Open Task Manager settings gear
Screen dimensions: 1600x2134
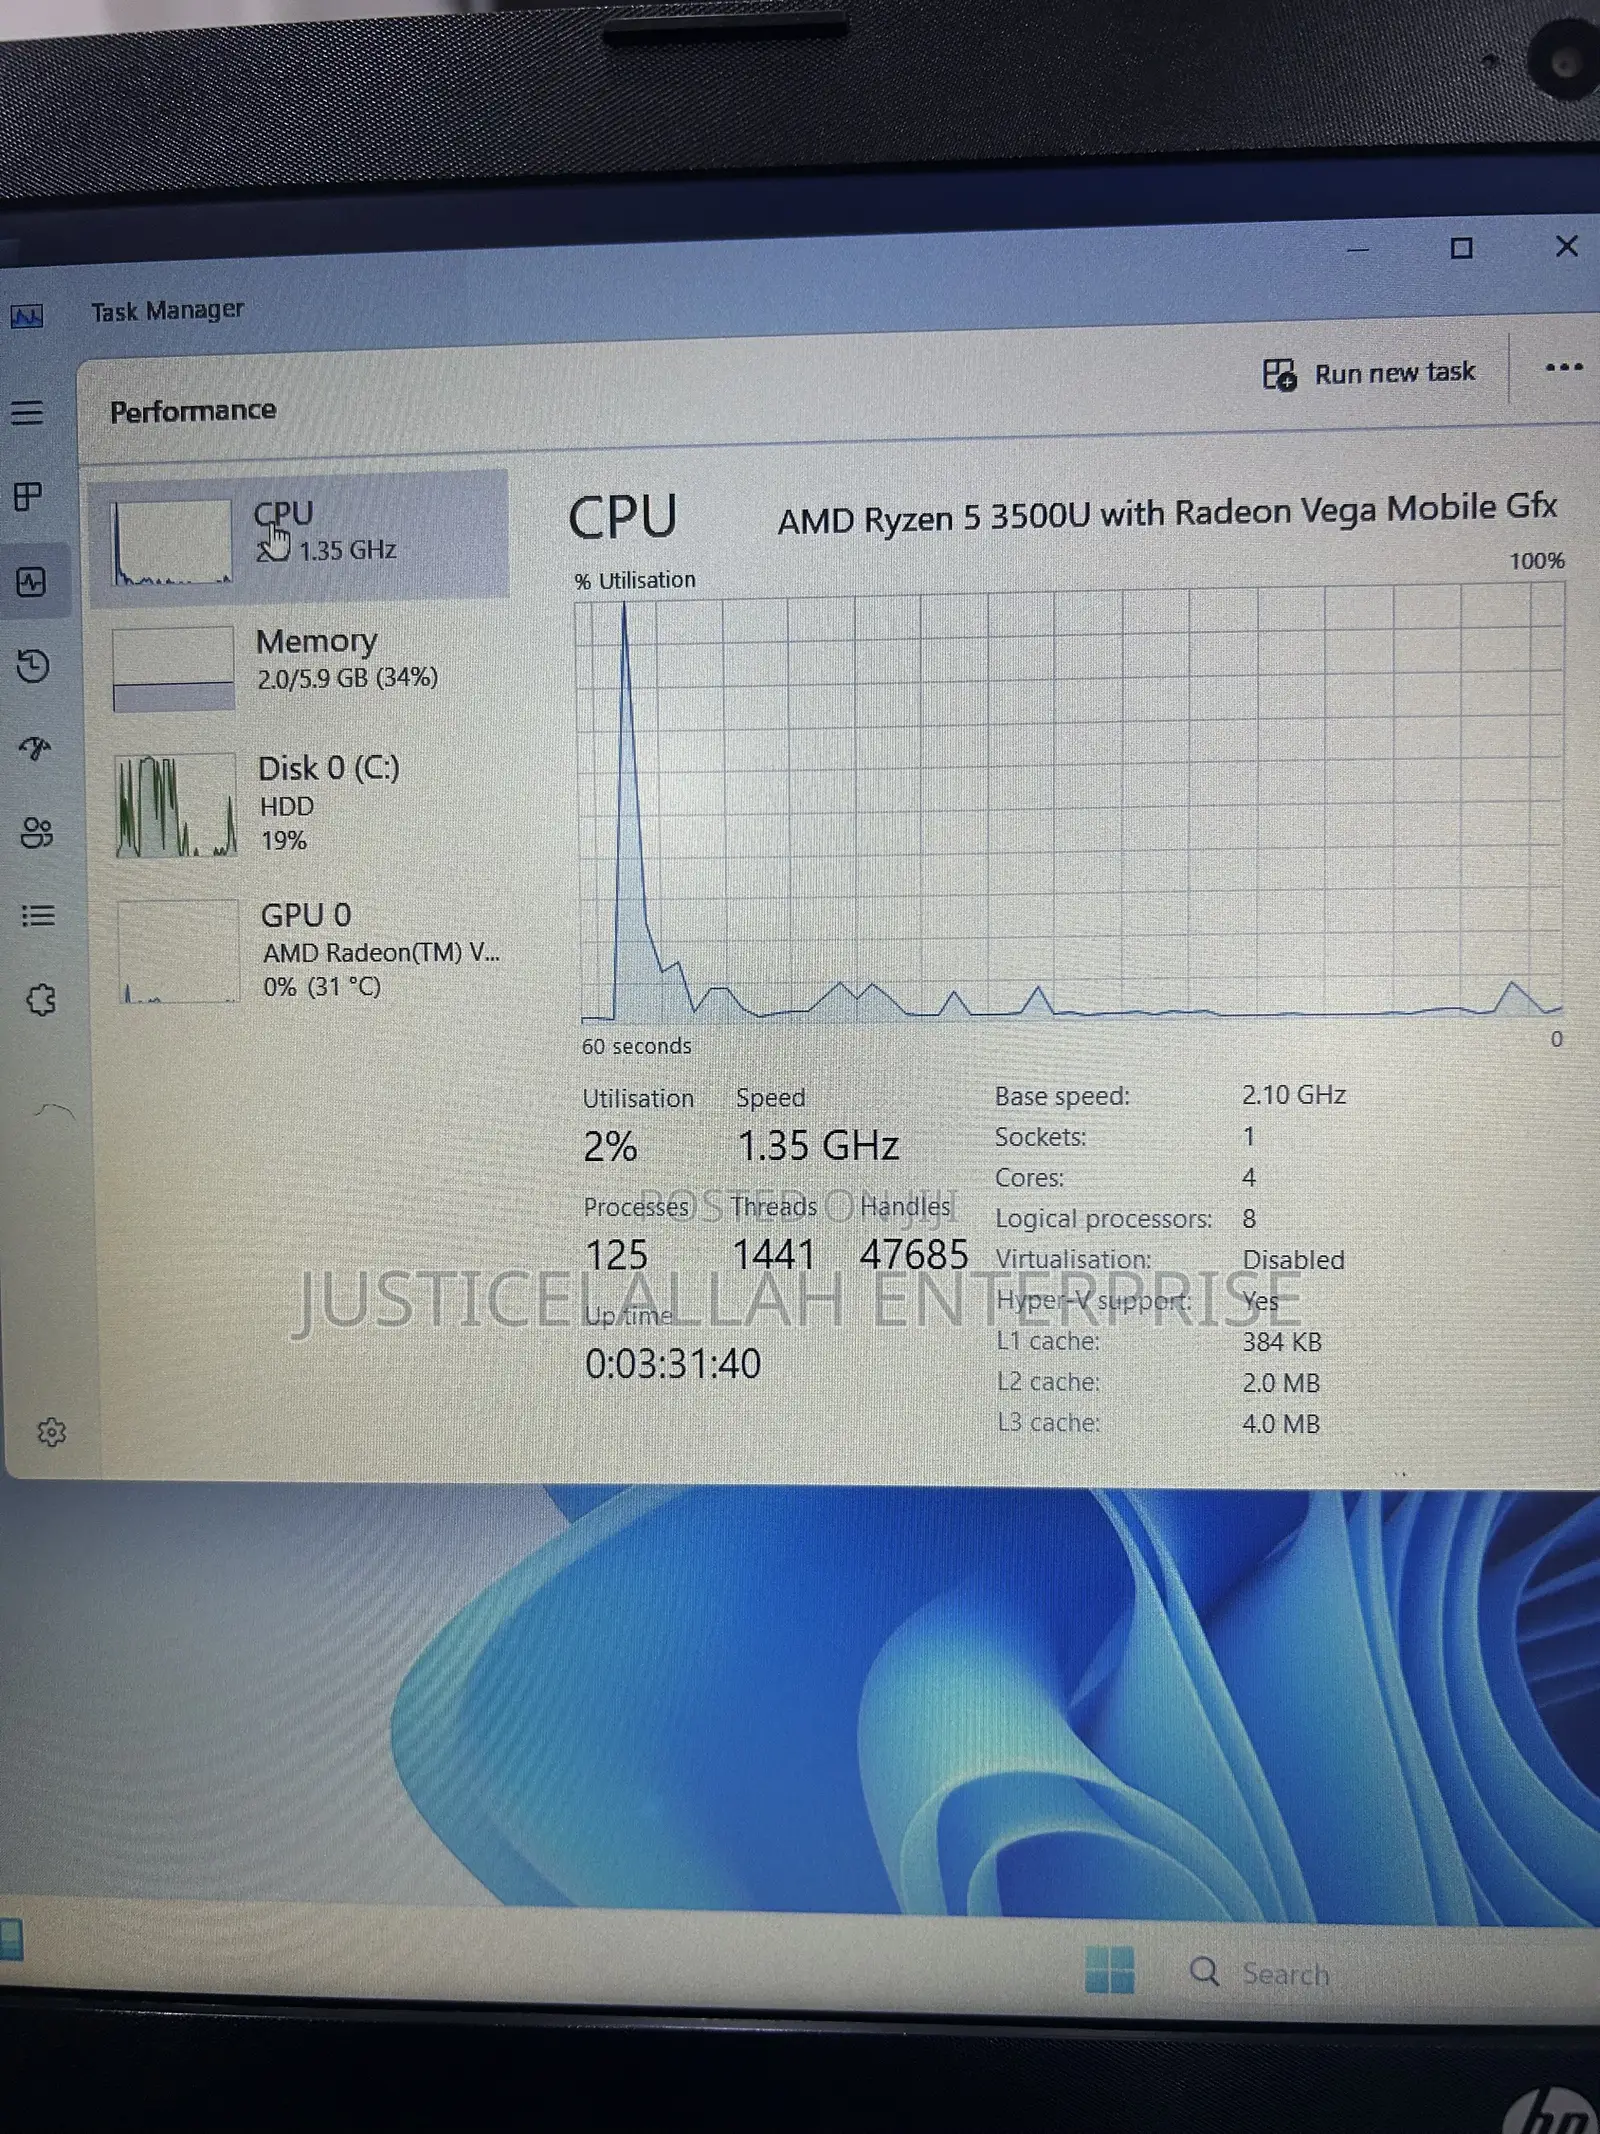pos(51,1432)
